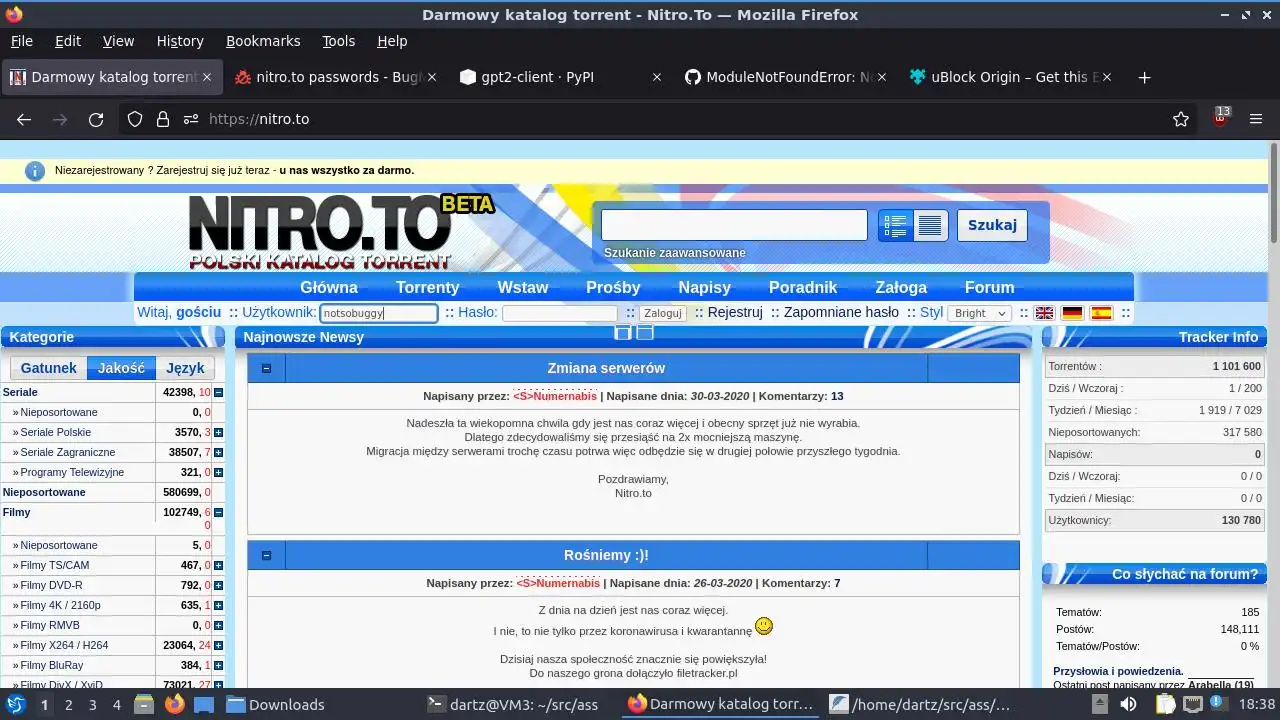Open the Zapomniane hasło link
The height and width of the screenshot is (720, 1280).
pyautogui.click(x=841, y=312)
